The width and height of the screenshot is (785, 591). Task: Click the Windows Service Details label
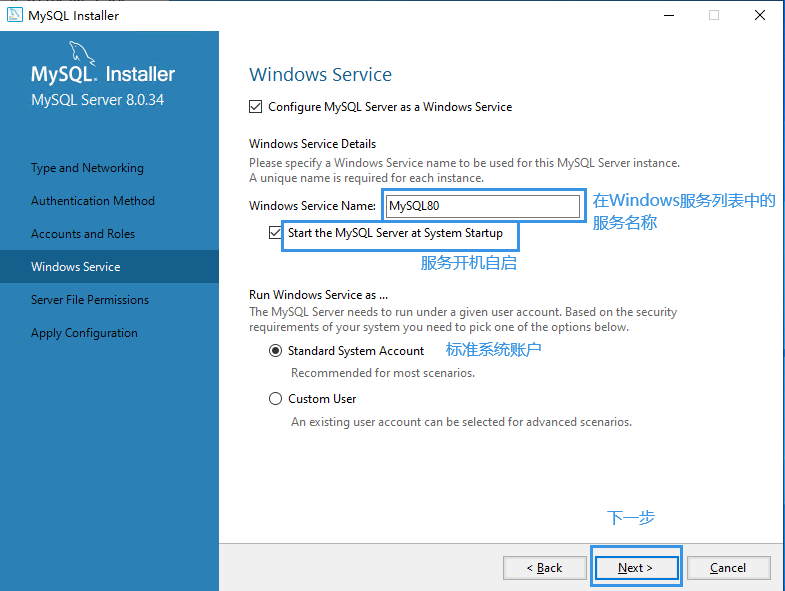coord(312,144)
